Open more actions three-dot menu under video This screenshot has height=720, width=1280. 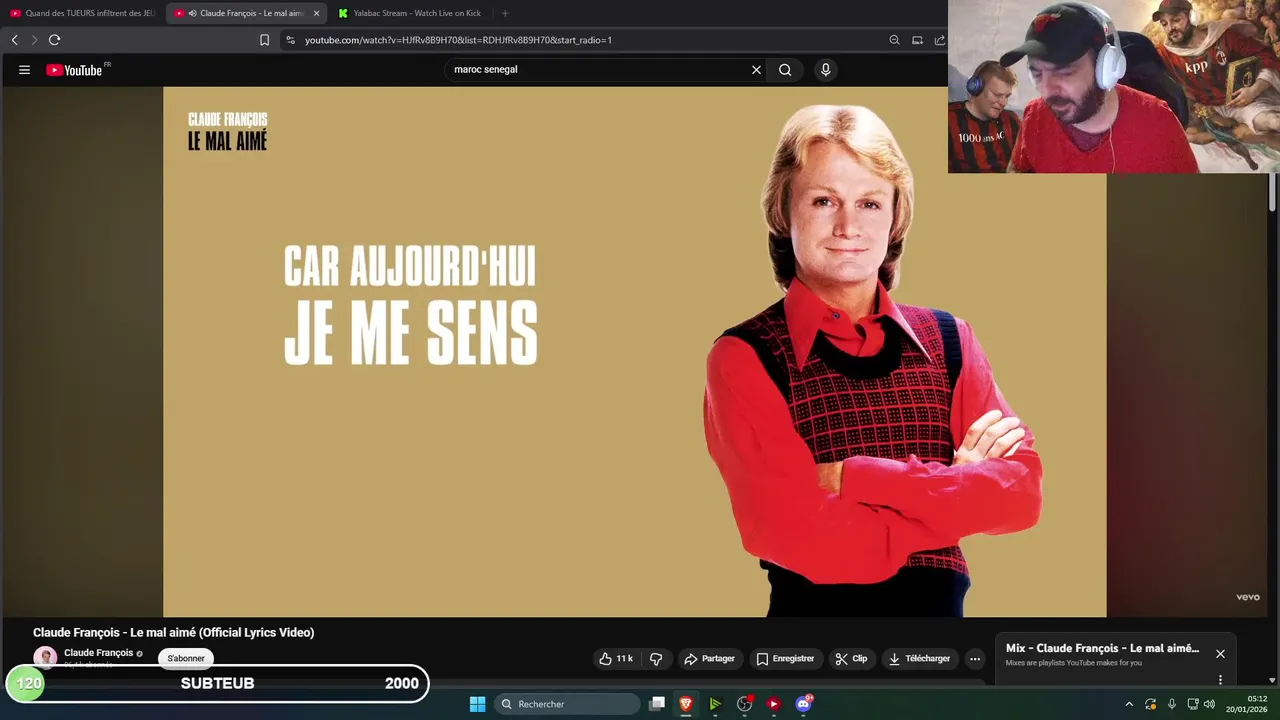975,659
